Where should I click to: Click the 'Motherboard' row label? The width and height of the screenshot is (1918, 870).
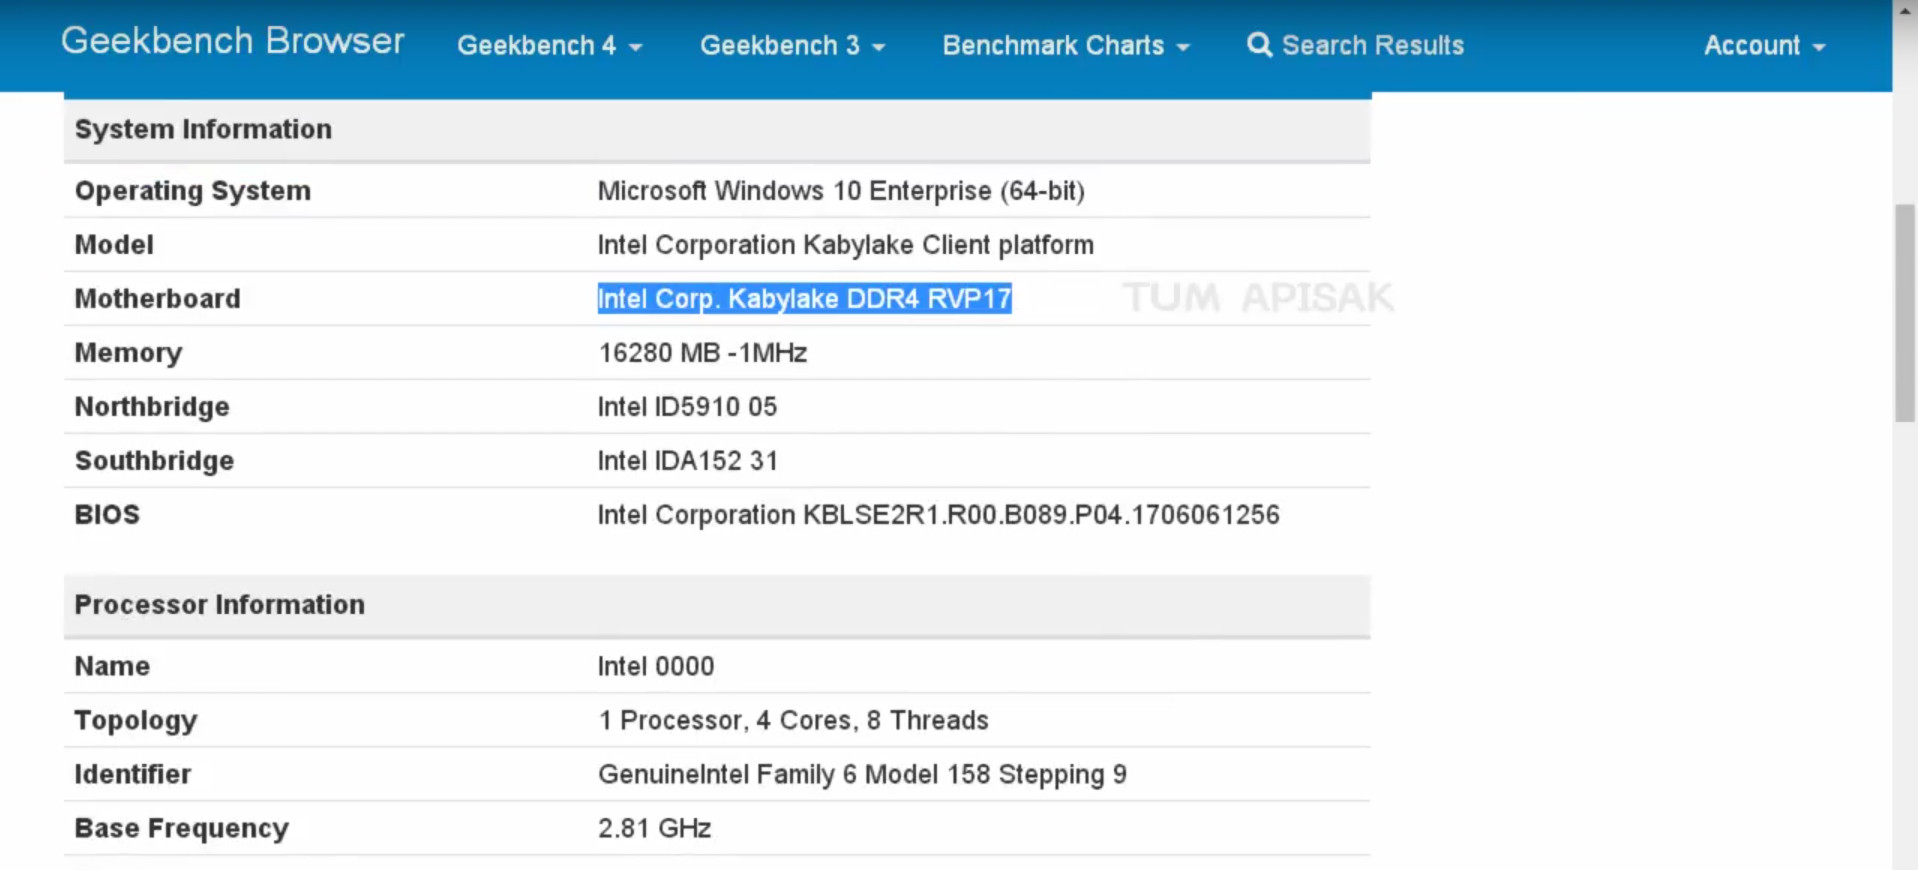pos(158,299)
